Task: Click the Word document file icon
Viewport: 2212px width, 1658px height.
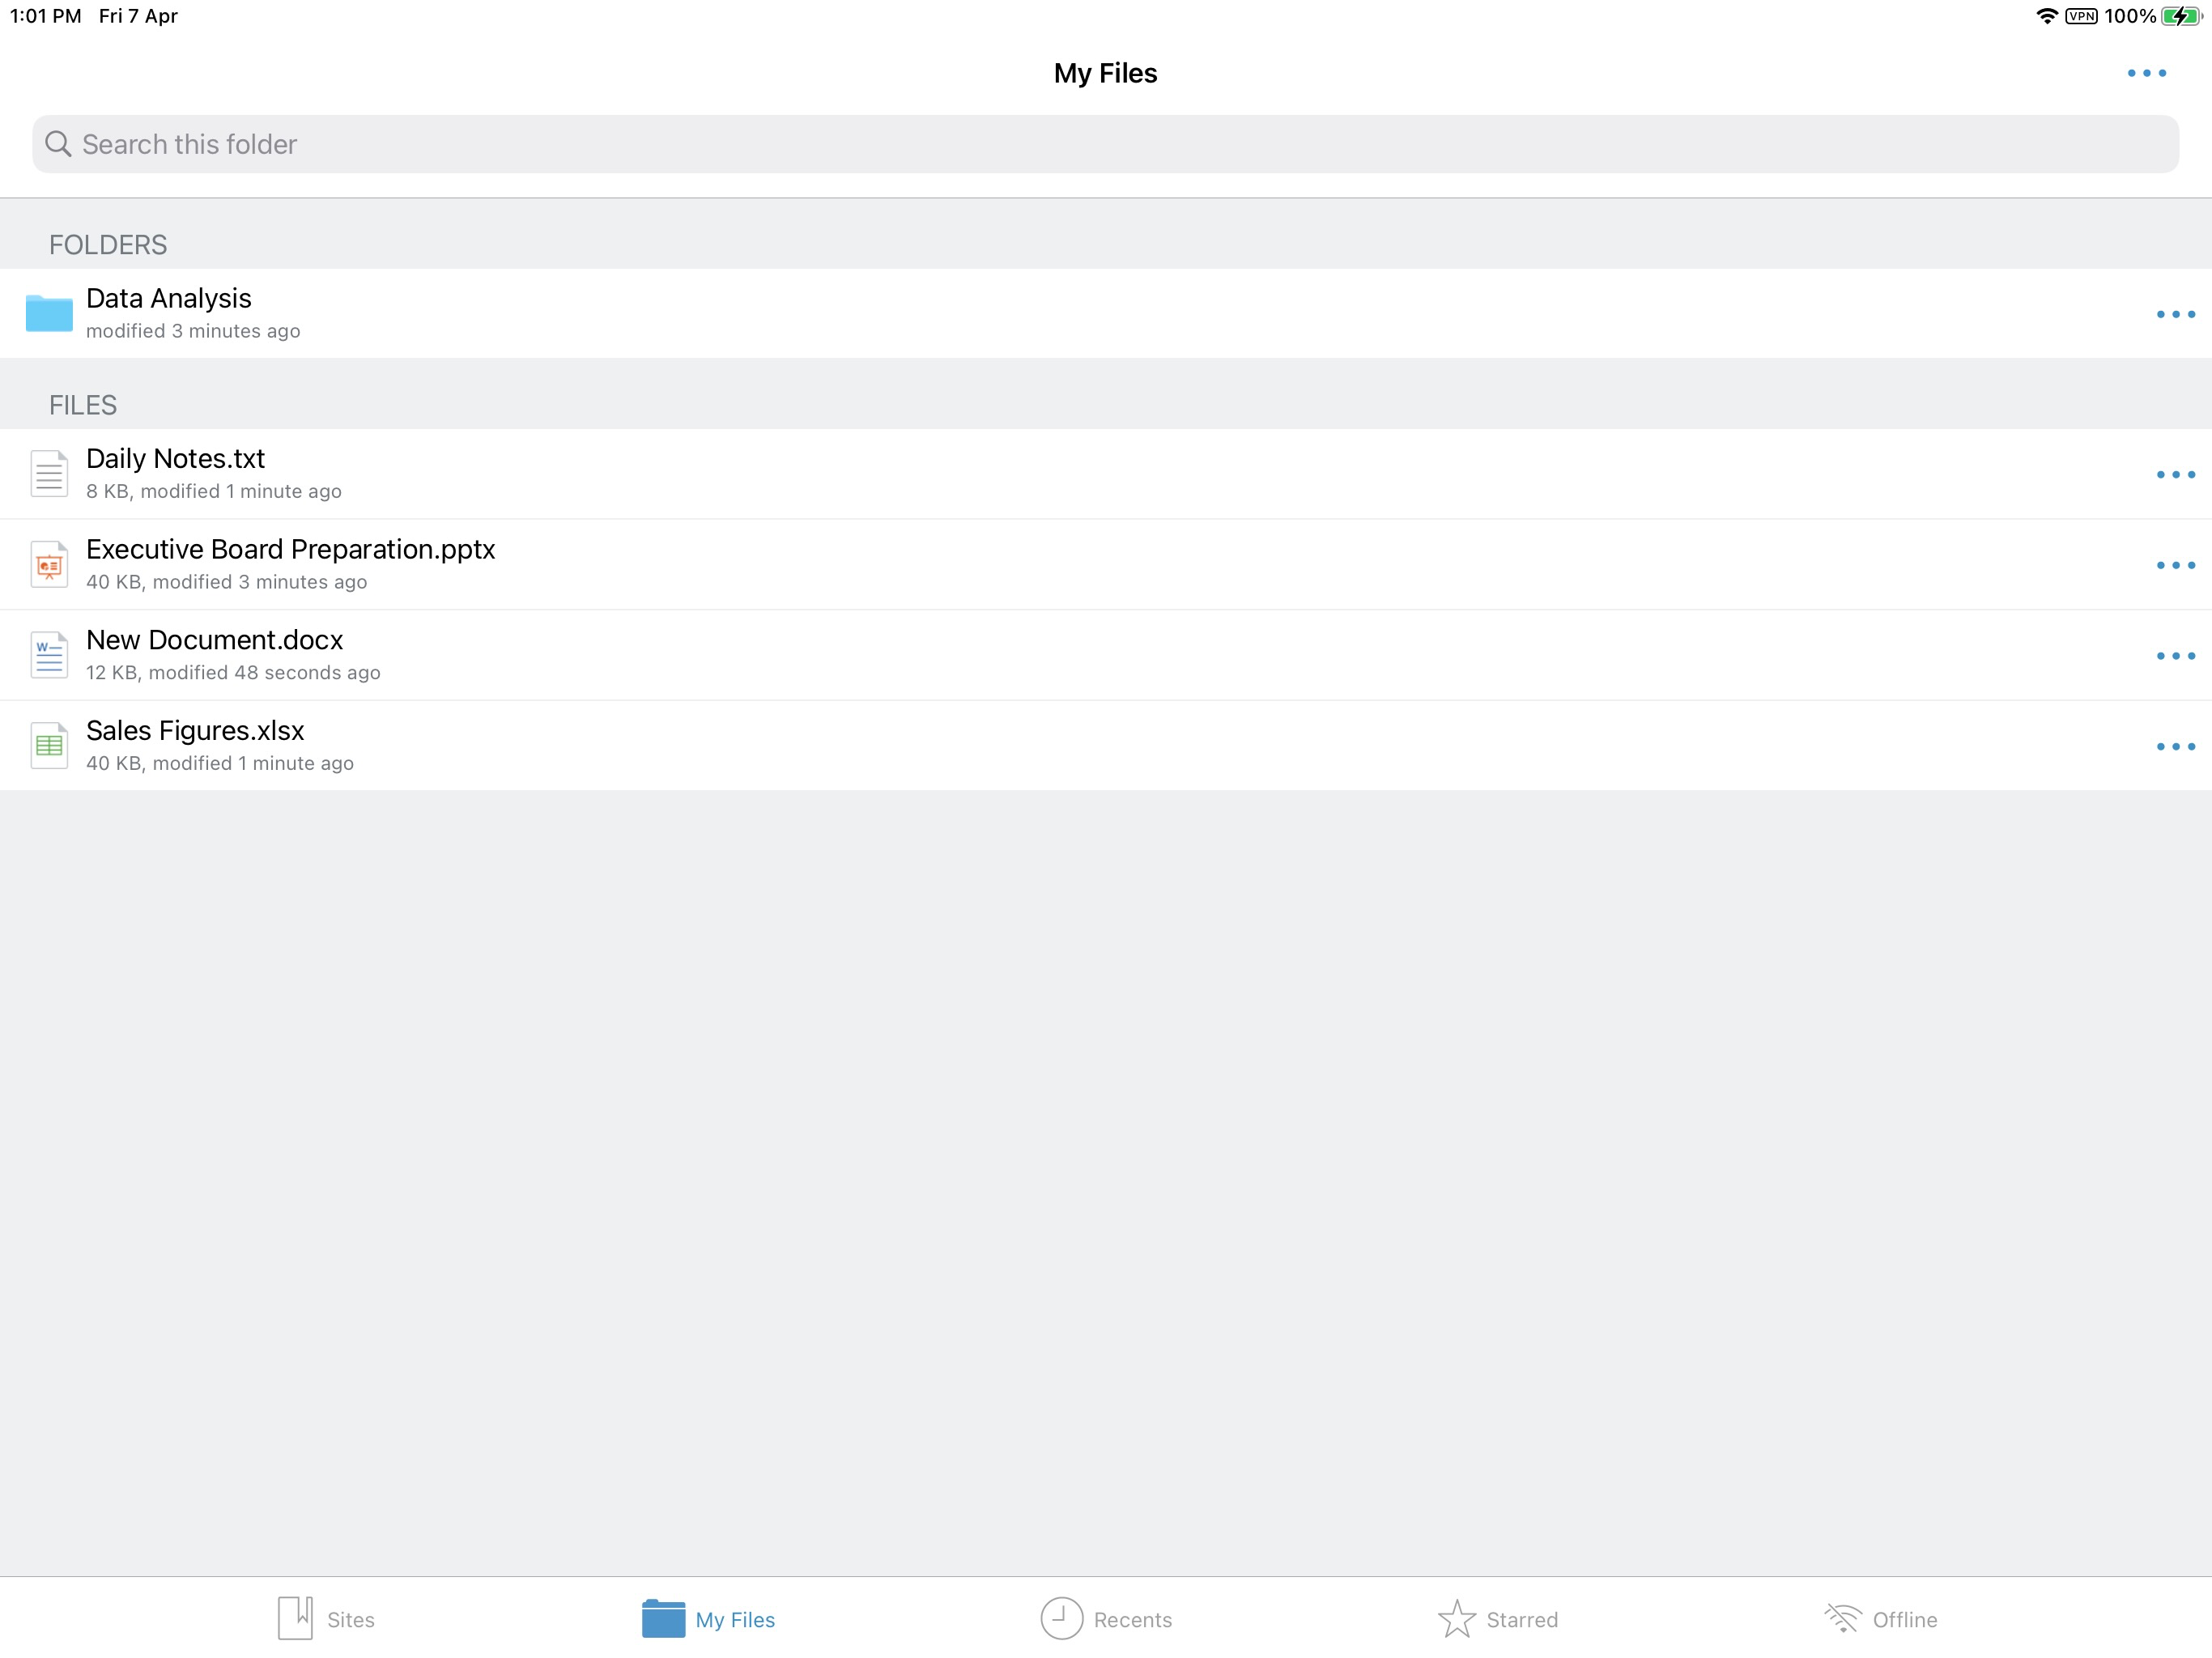Action: pyautogui.click(x=49, y=655)
